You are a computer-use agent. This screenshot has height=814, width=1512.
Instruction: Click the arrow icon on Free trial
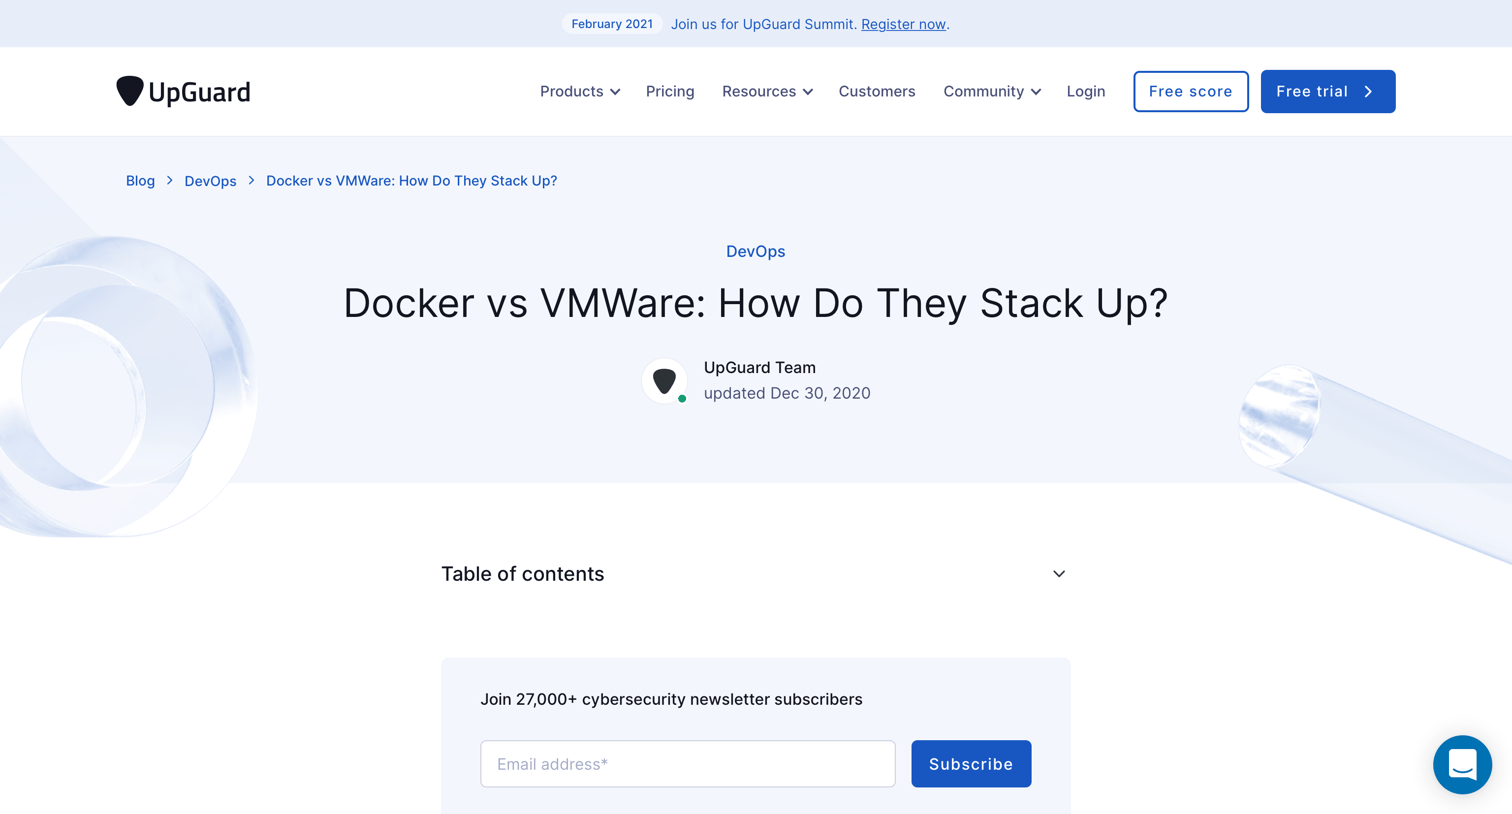coord(1368,92)
